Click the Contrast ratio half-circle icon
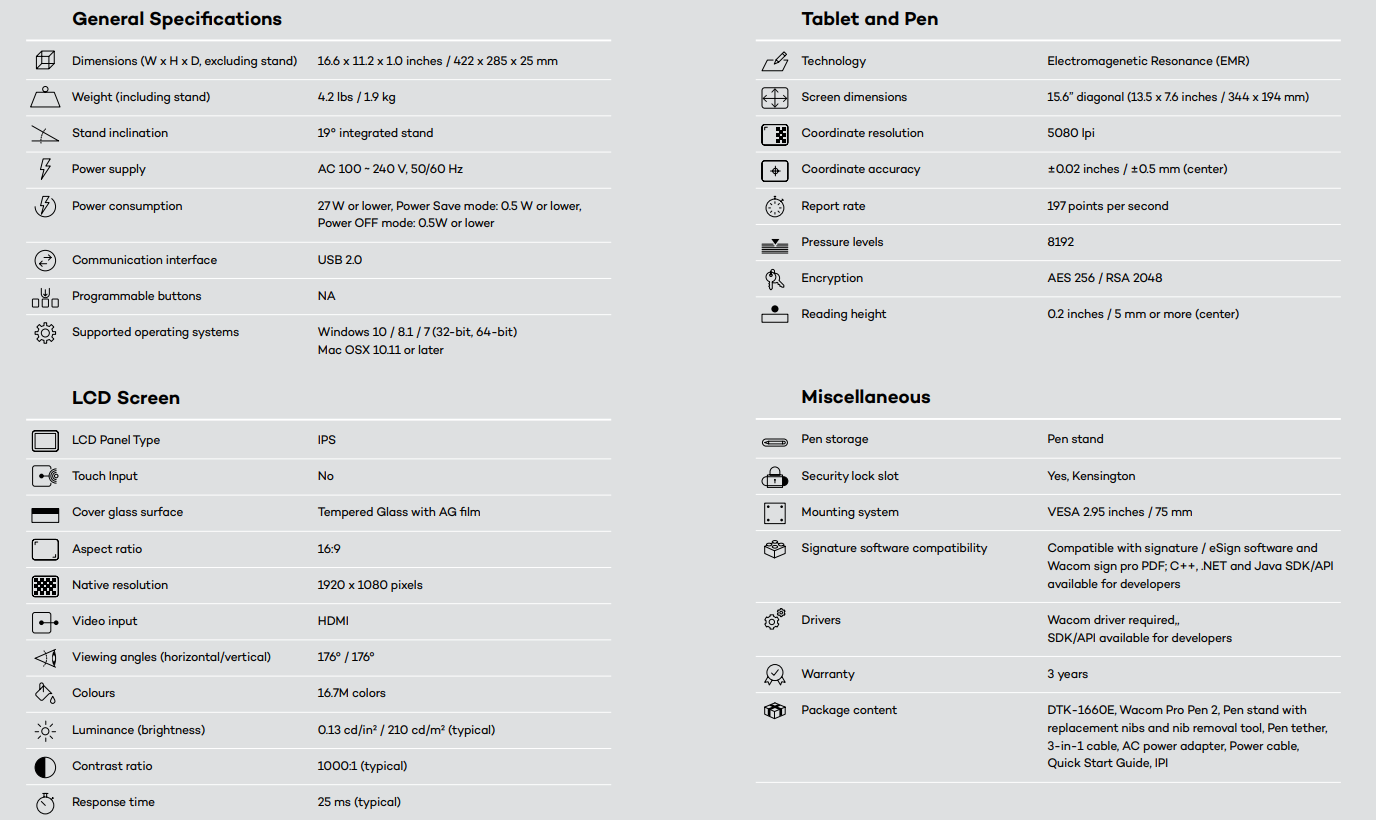Screen dimensions: 1376x820 [x=45, y=767]
